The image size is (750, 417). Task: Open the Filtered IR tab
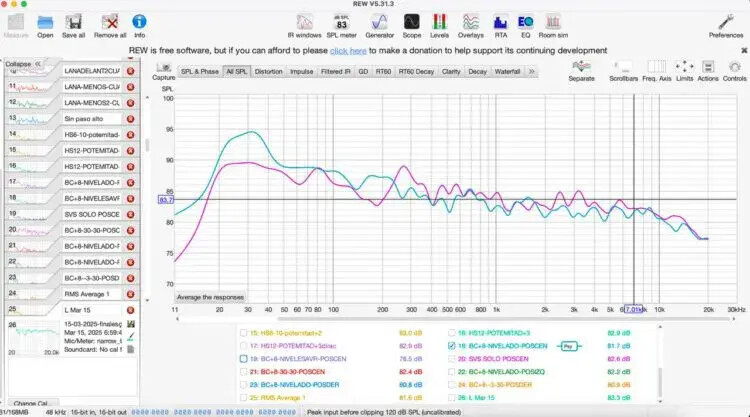pyautogui.click(x=335, y=71)
